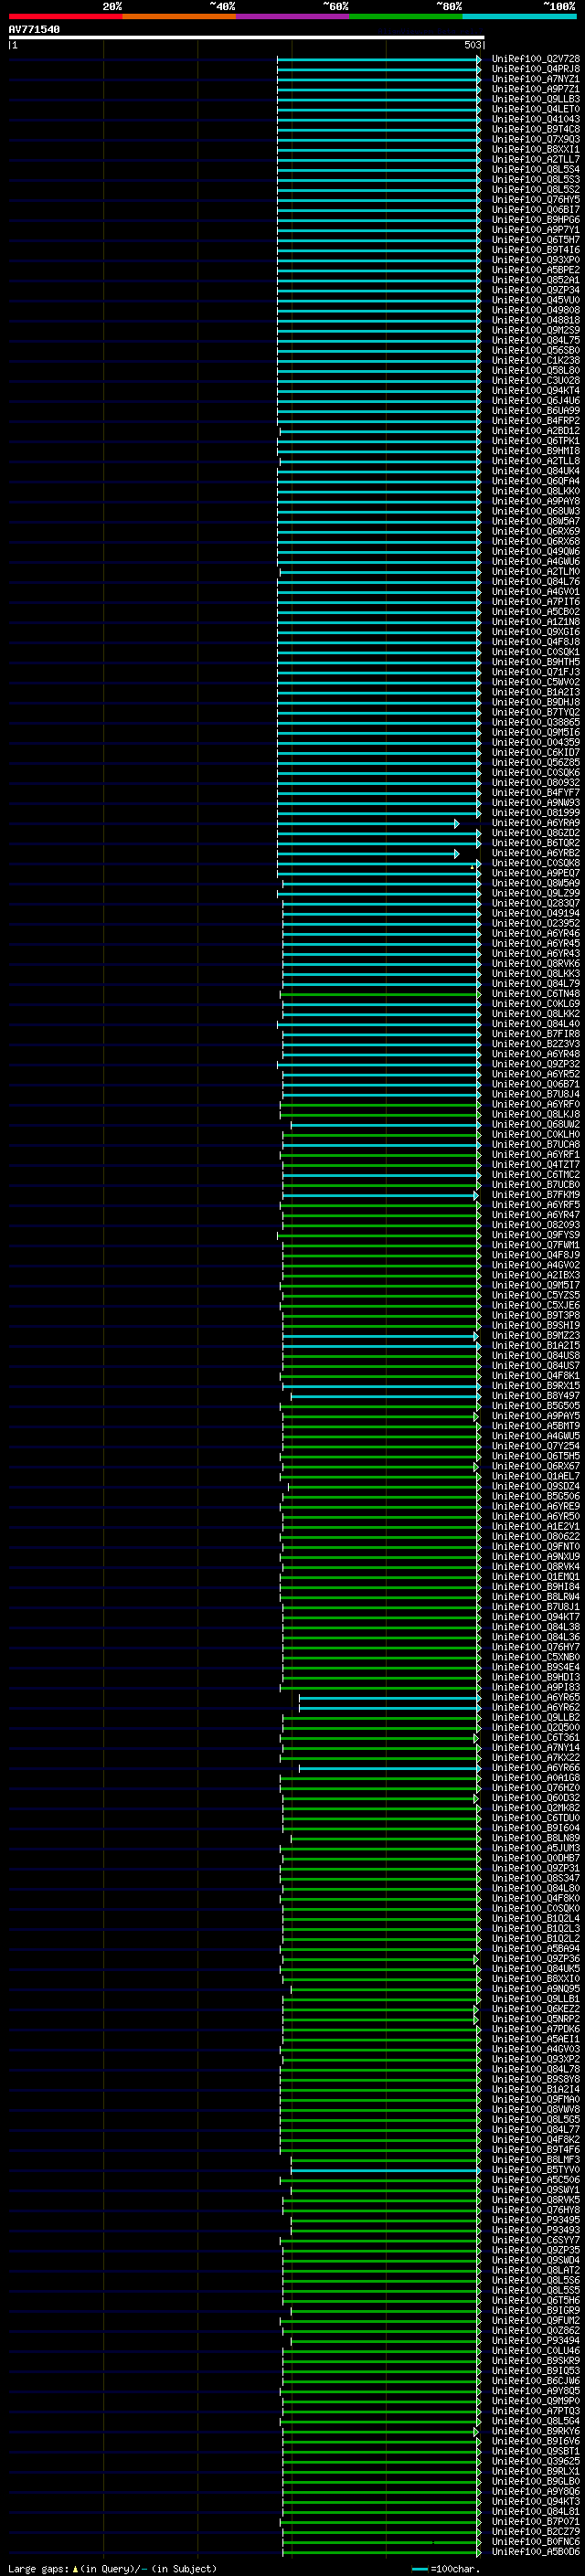This screenshot has width=585, height=2576.
Task: Select label UniRef100_Q76HY5
Action: point(535,199)
